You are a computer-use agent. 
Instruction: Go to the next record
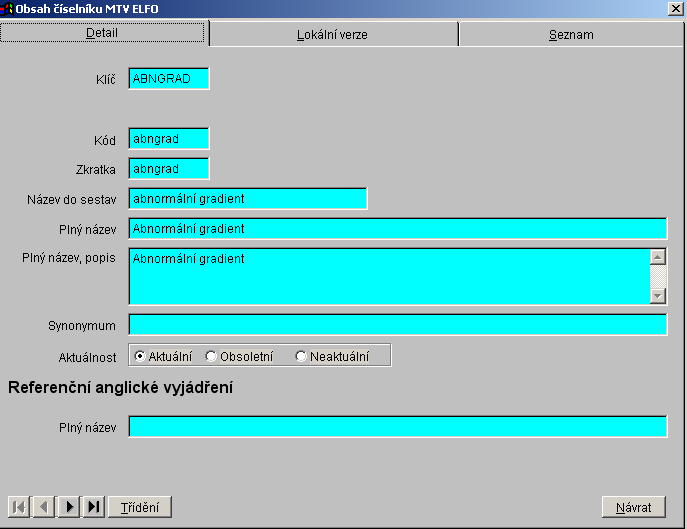click(x=69, y=507)
